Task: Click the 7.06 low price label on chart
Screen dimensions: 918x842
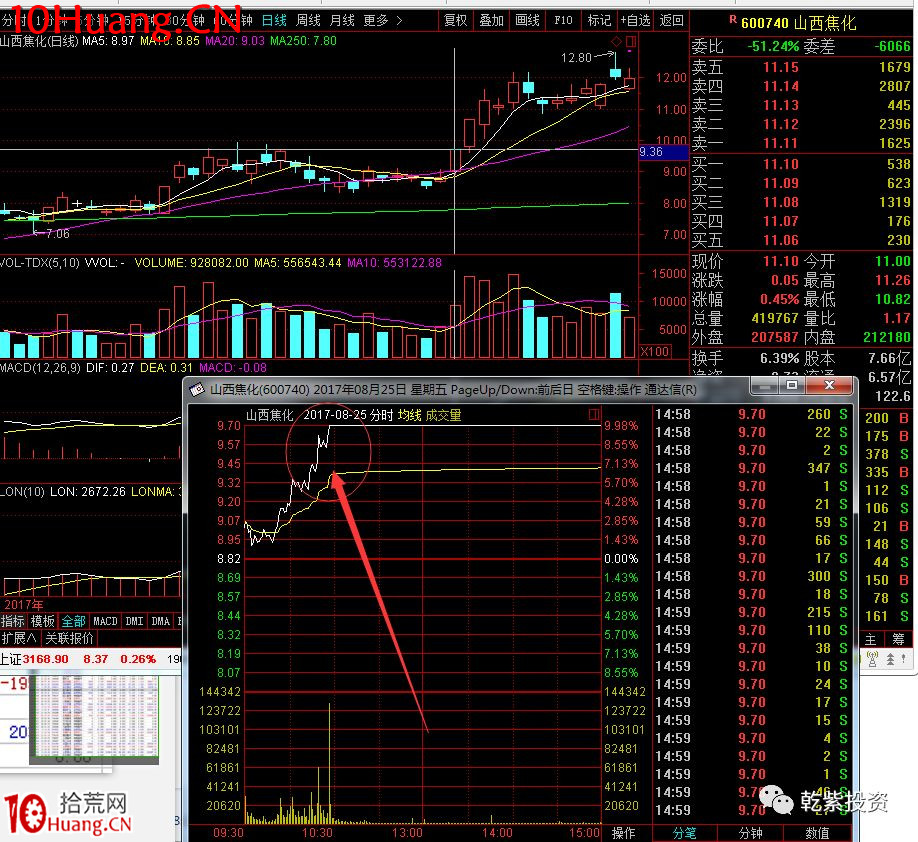Action: pyautogui.click(x=57, y=234)
